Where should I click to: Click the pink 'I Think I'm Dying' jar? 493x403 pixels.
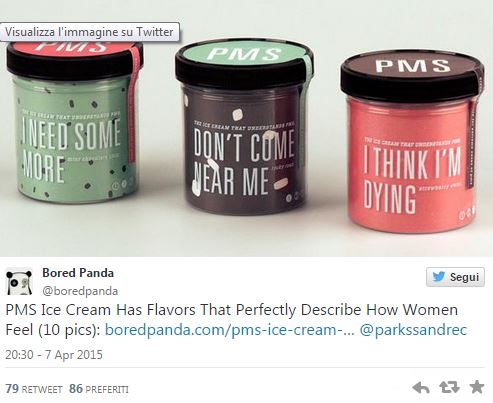(412, 142)
